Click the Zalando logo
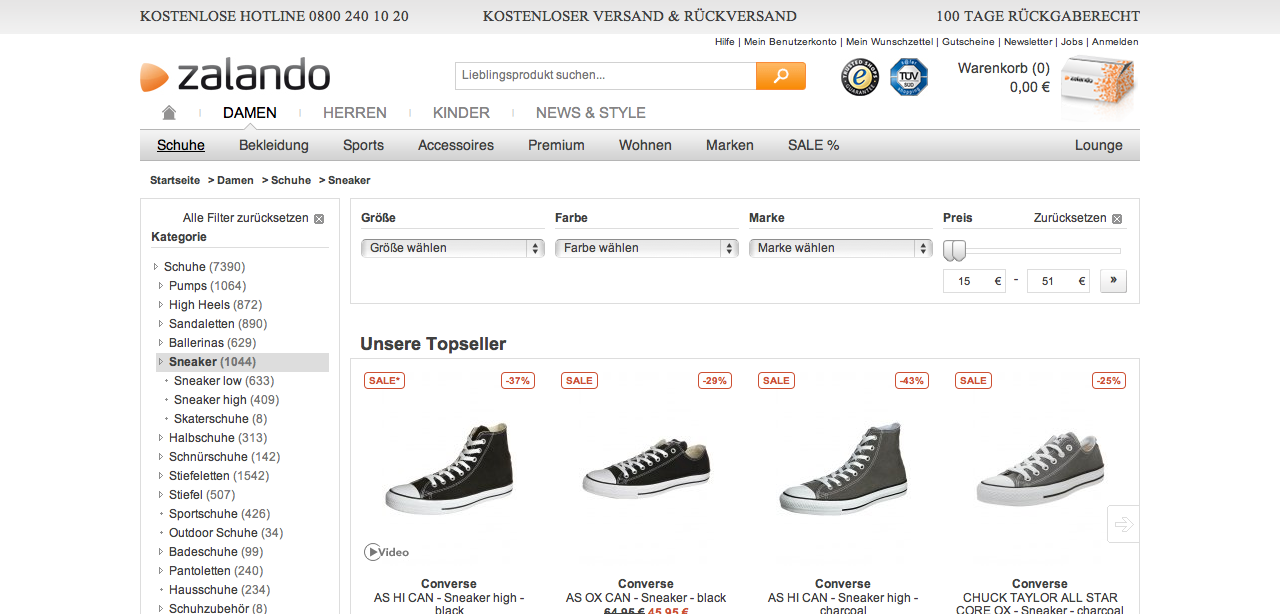The height and width of the screenshot is (614, 1280). (236, 76)
